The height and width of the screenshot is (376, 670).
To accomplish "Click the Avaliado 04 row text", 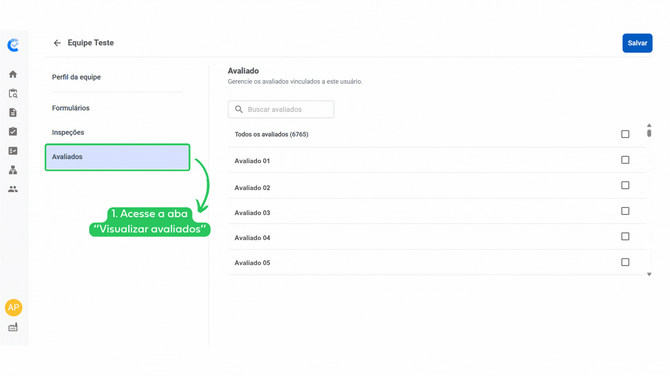I will pyautogui.click(x=252, y=238).
